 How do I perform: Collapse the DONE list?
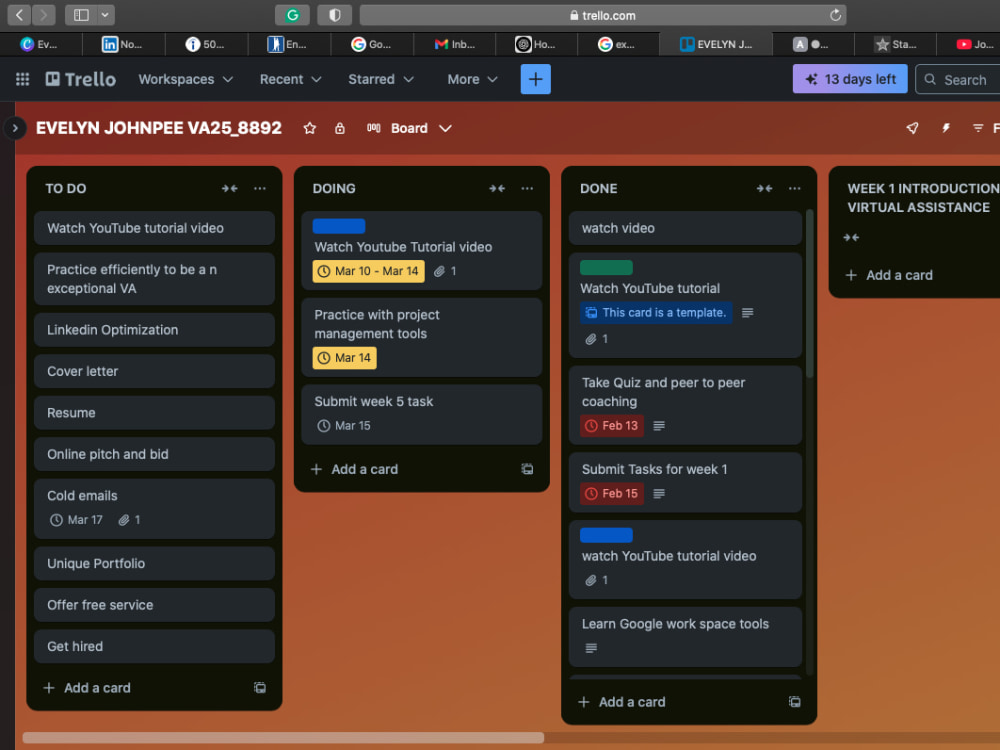[x=764, y=188]
